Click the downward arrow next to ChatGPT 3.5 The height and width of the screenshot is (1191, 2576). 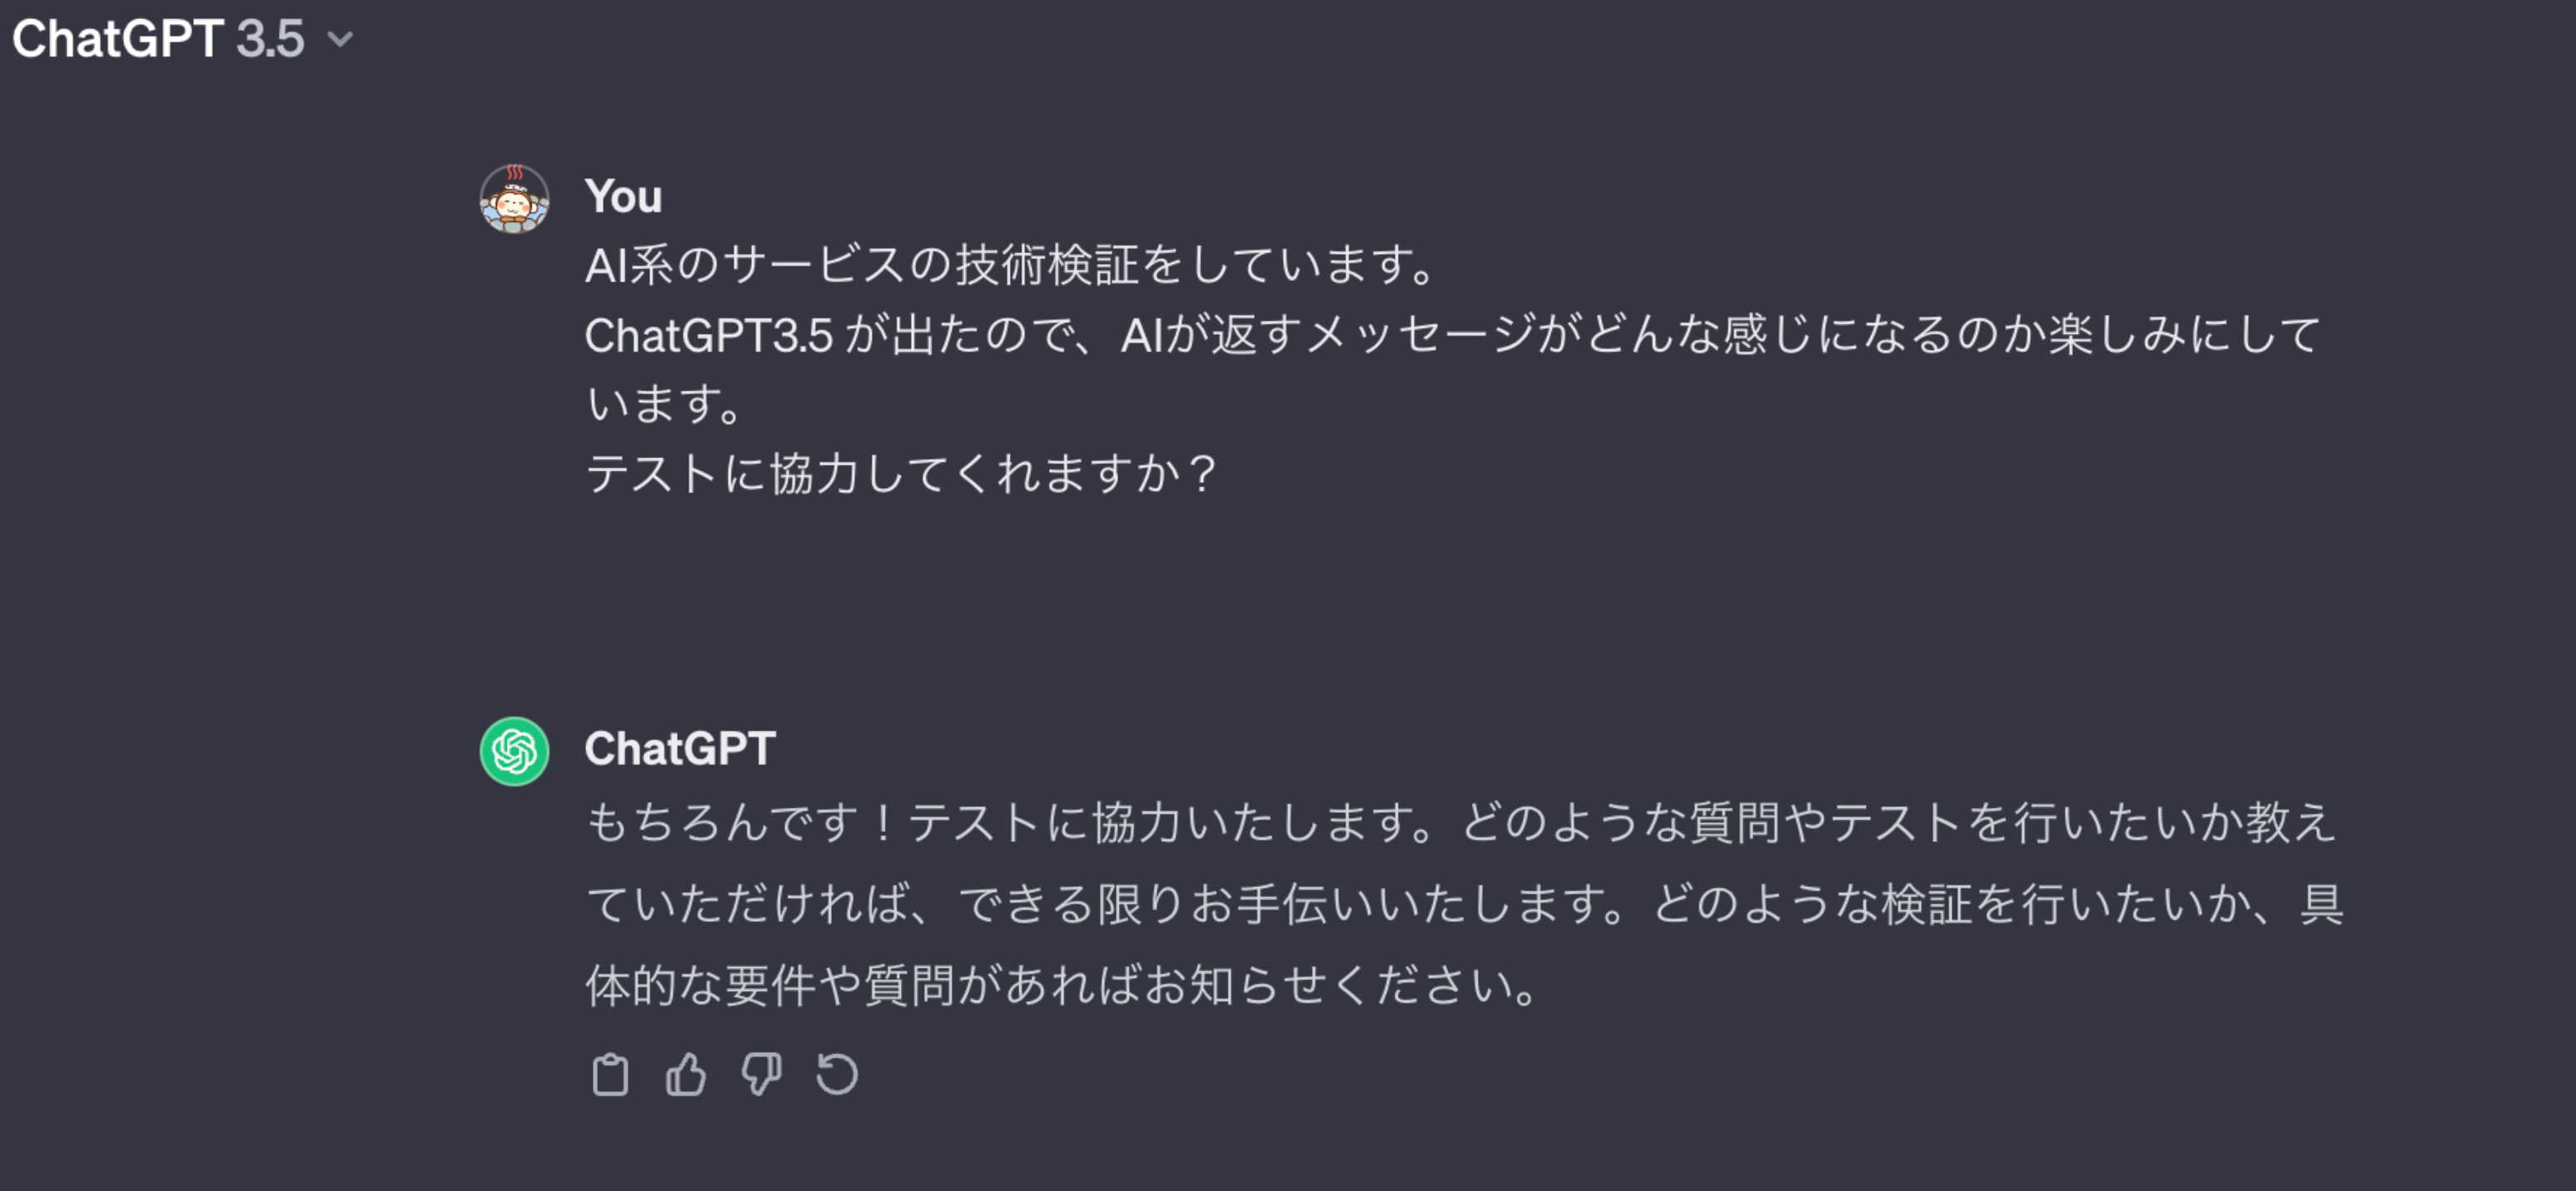click(x=341, y=40)
